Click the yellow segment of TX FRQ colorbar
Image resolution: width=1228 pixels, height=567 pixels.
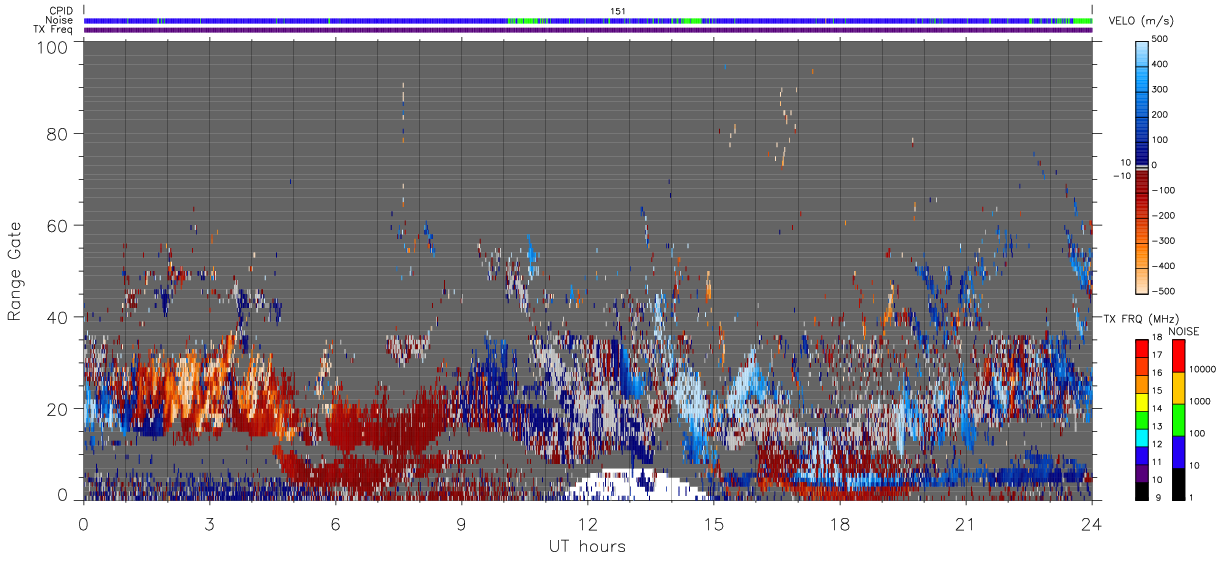(1142, 401)
